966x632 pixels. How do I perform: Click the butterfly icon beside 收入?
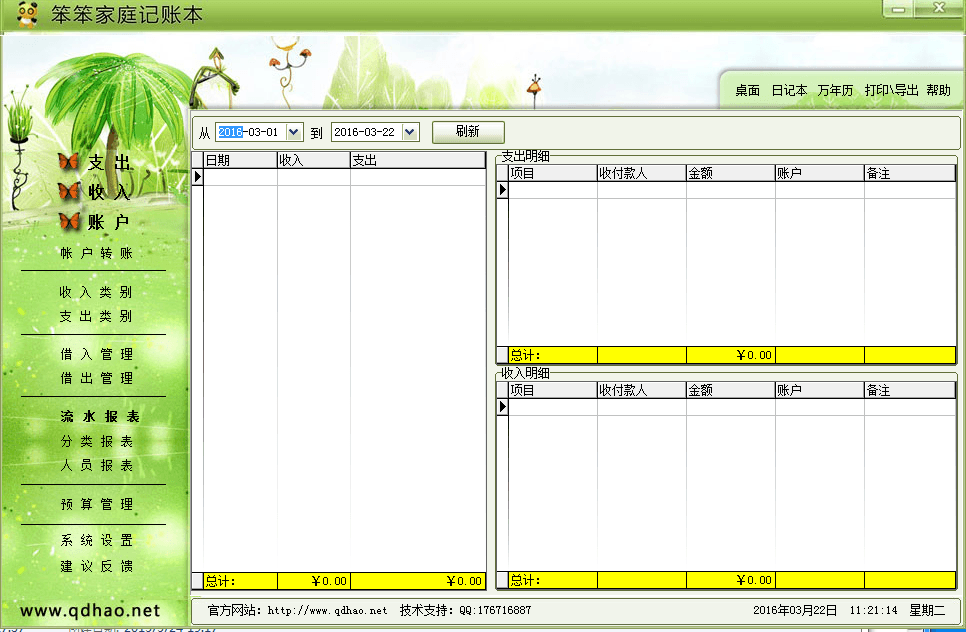69,191
